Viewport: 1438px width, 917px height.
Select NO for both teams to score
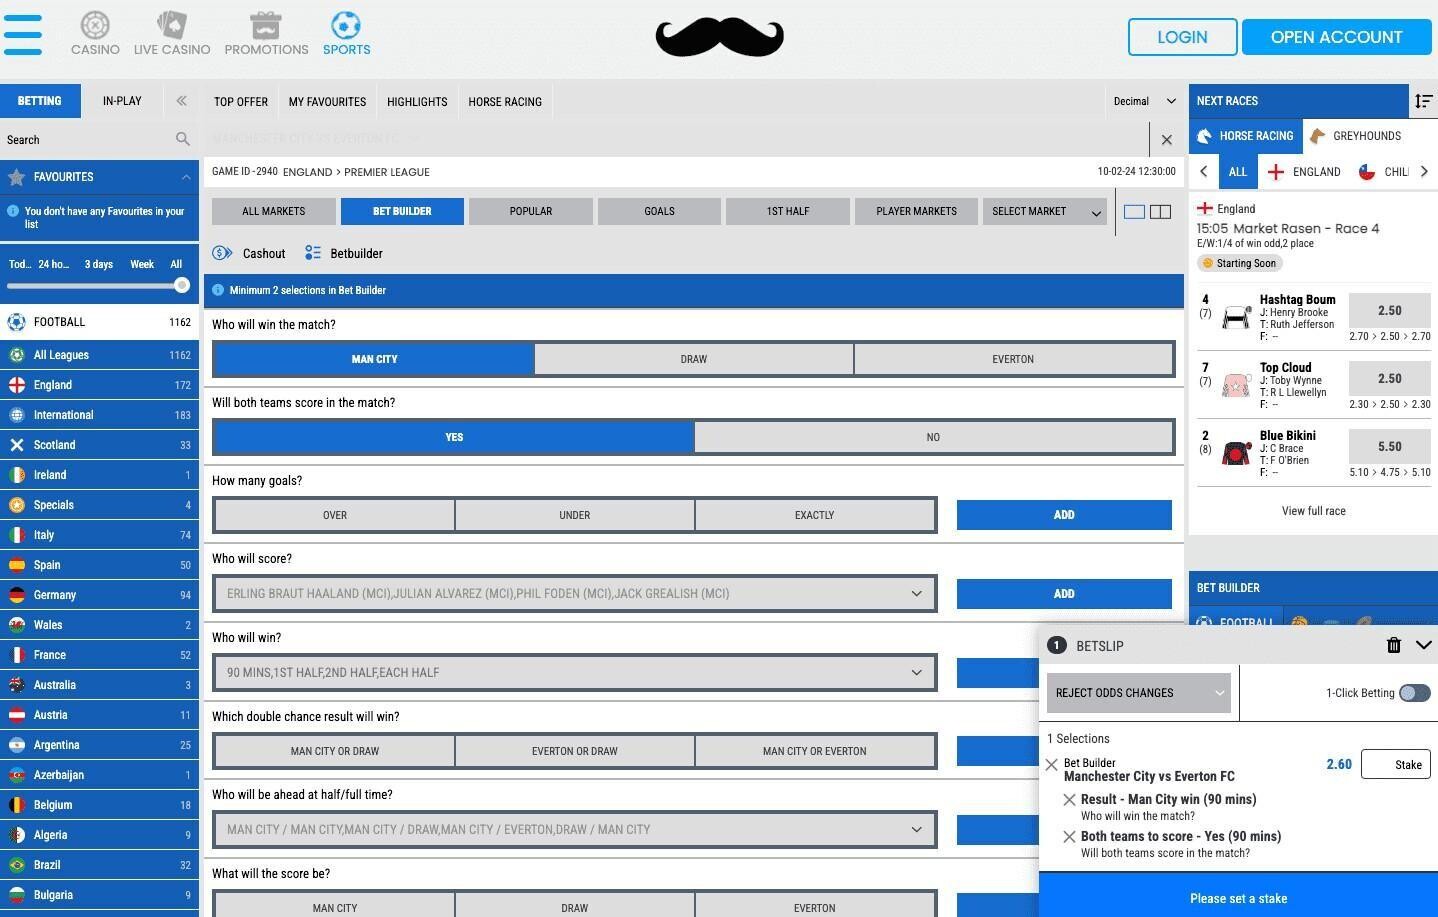(x=933, y=437)
